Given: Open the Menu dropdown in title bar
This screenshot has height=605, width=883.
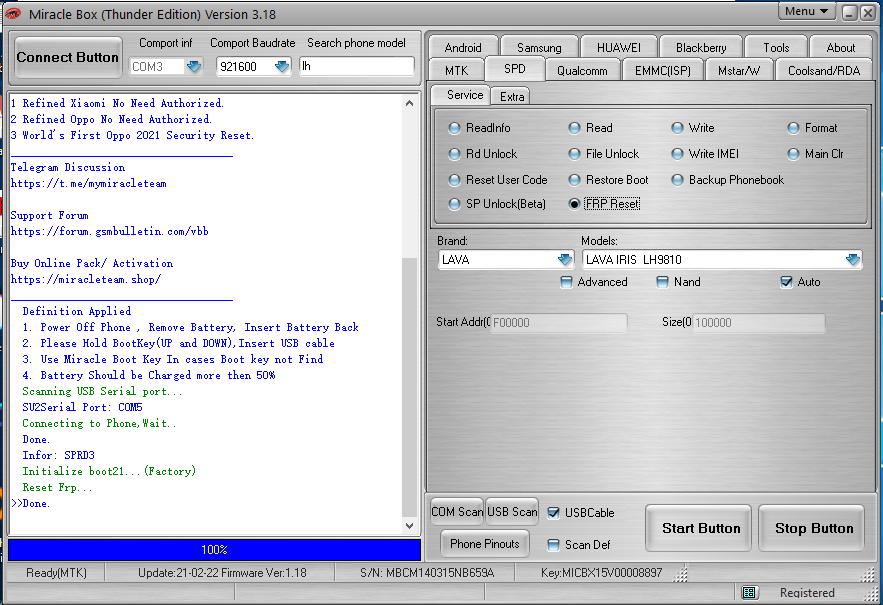Looking at the screenshot, I should (x=806, y=11).
